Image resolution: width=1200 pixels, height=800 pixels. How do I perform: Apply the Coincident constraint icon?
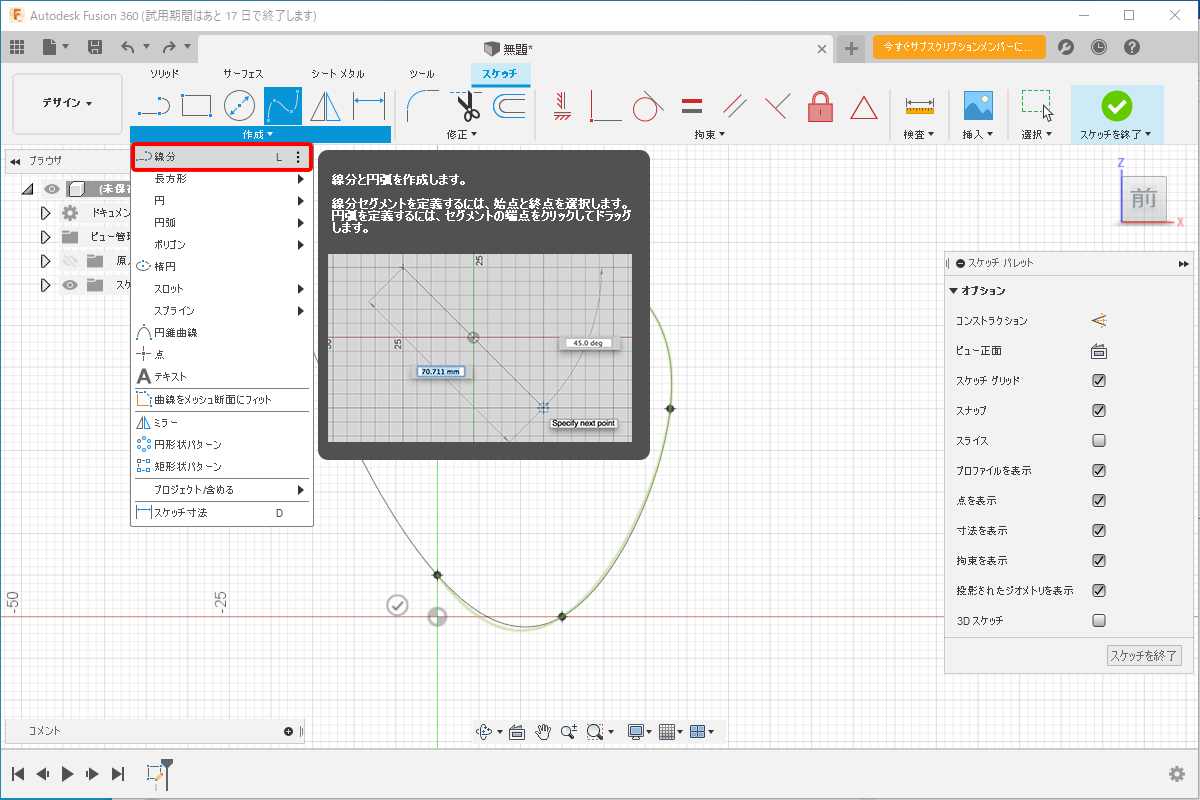point(605,105)
